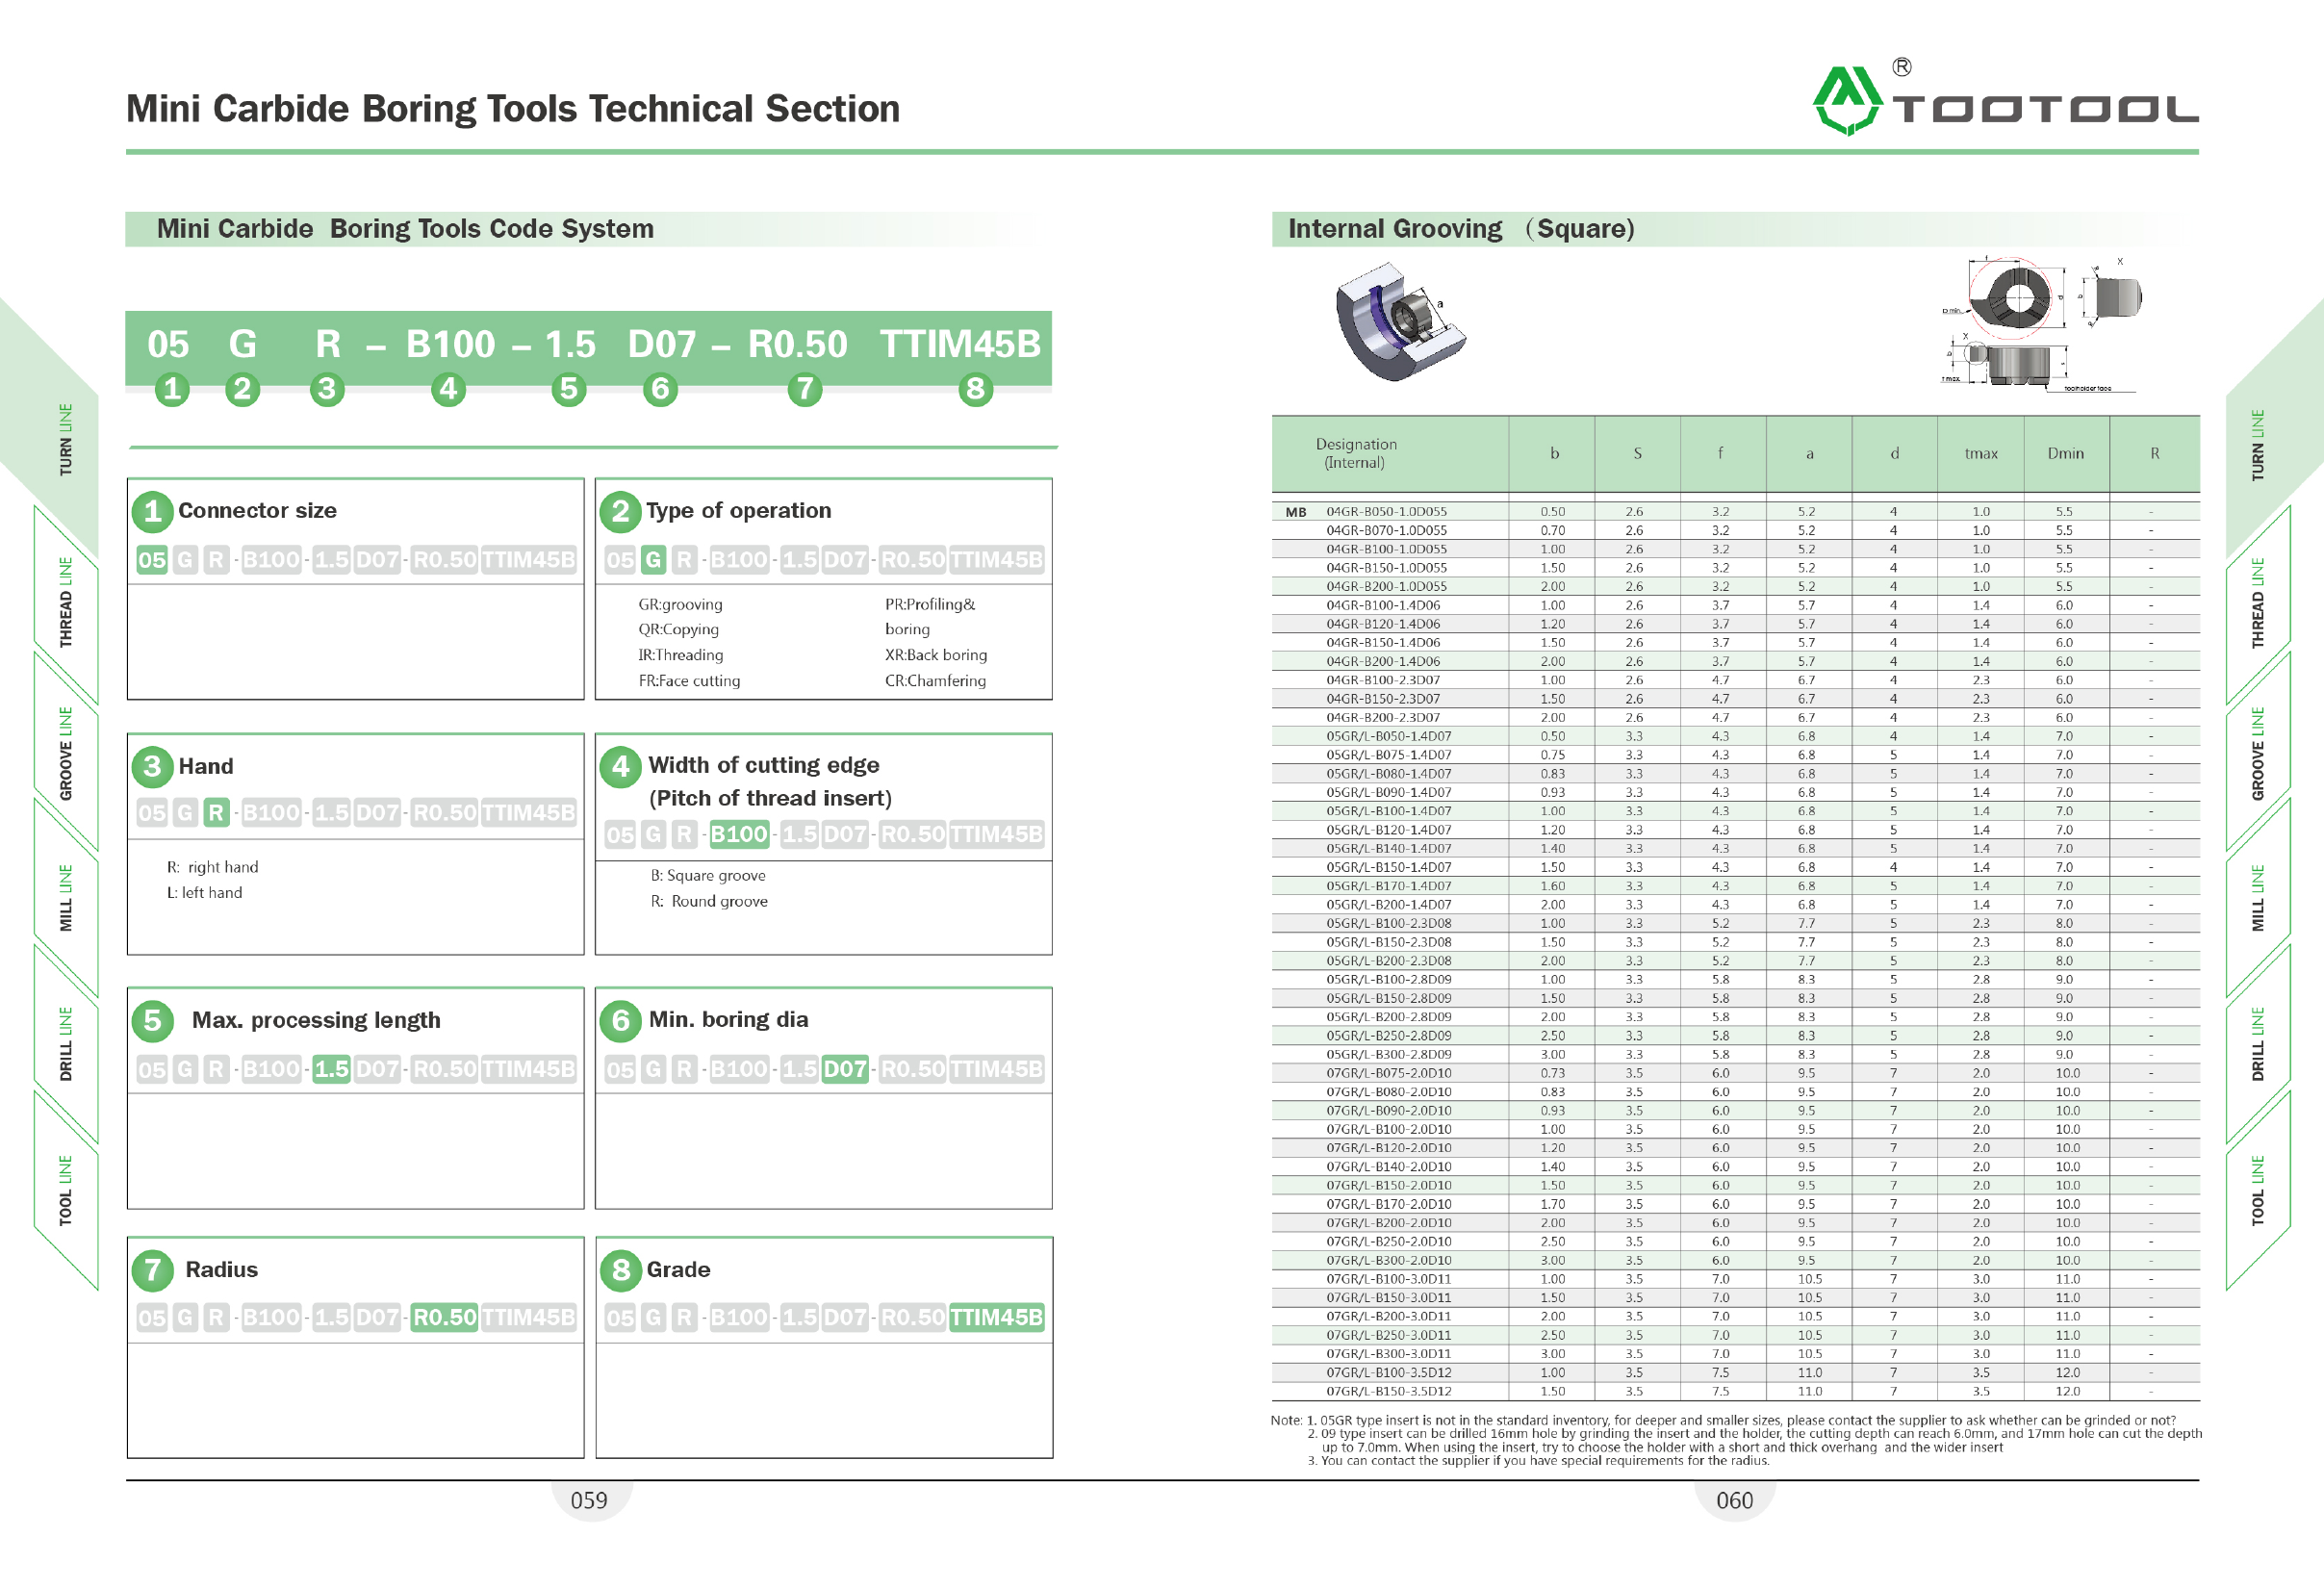Click the green circled number 1 under code 05

point(172,388)
